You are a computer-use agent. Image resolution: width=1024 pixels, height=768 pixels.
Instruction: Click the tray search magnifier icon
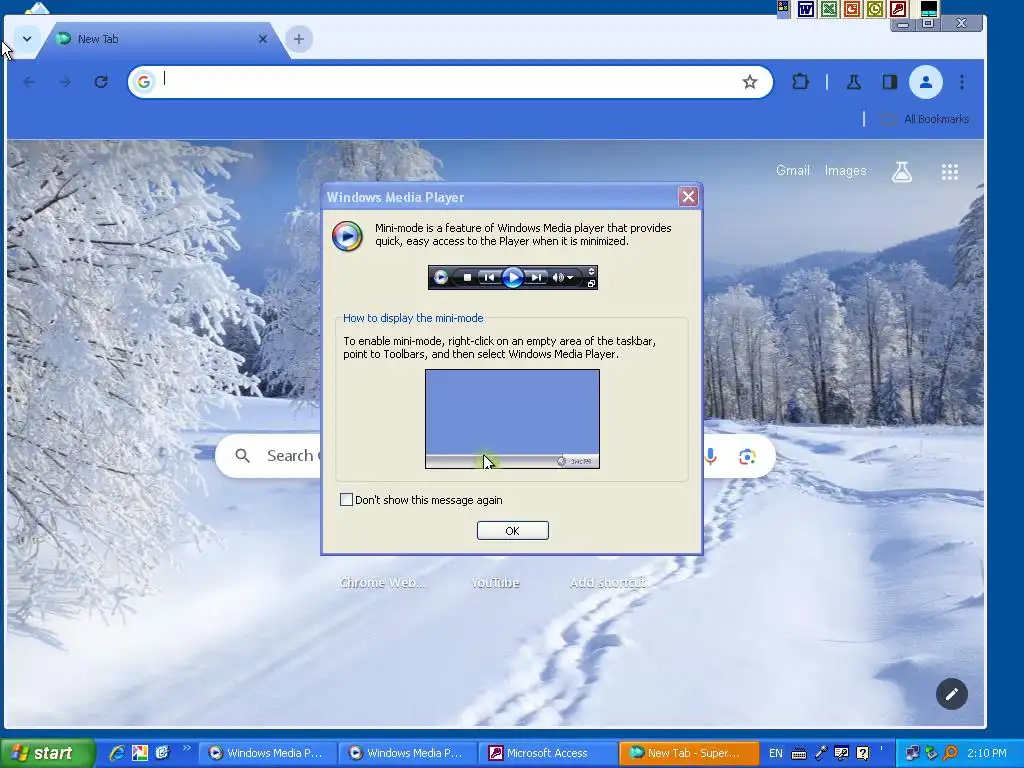[951, 753]
